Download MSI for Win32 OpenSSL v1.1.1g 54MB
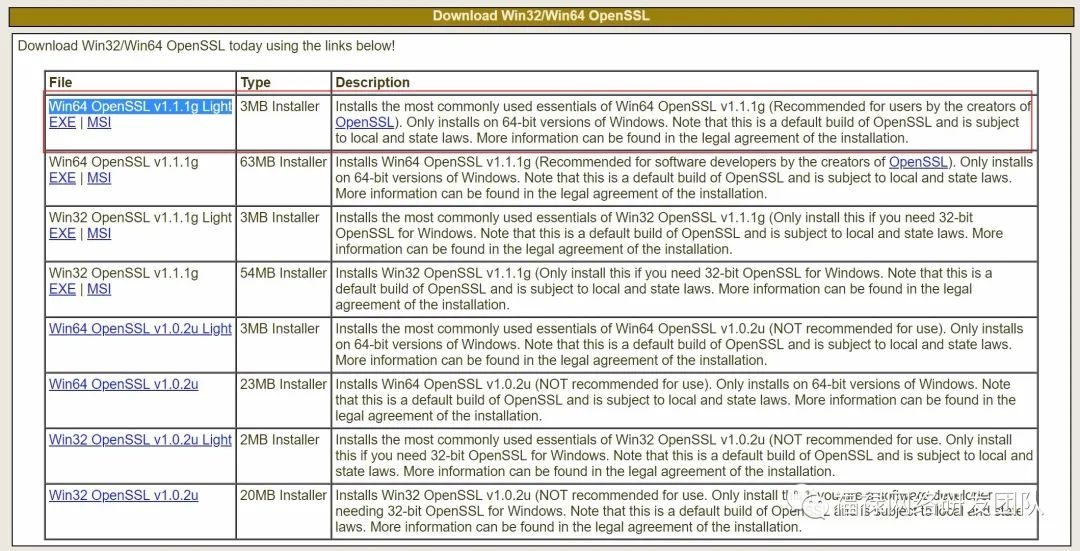Image resolution: width=1080 pixels, height=551 pixels. [x=99, y=289]
